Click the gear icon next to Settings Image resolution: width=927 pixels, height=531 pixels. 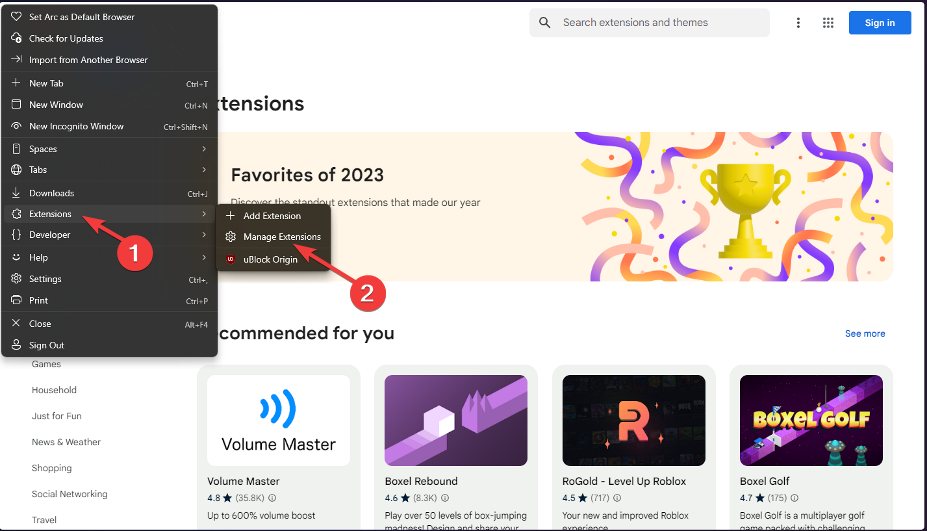(17, 279)
